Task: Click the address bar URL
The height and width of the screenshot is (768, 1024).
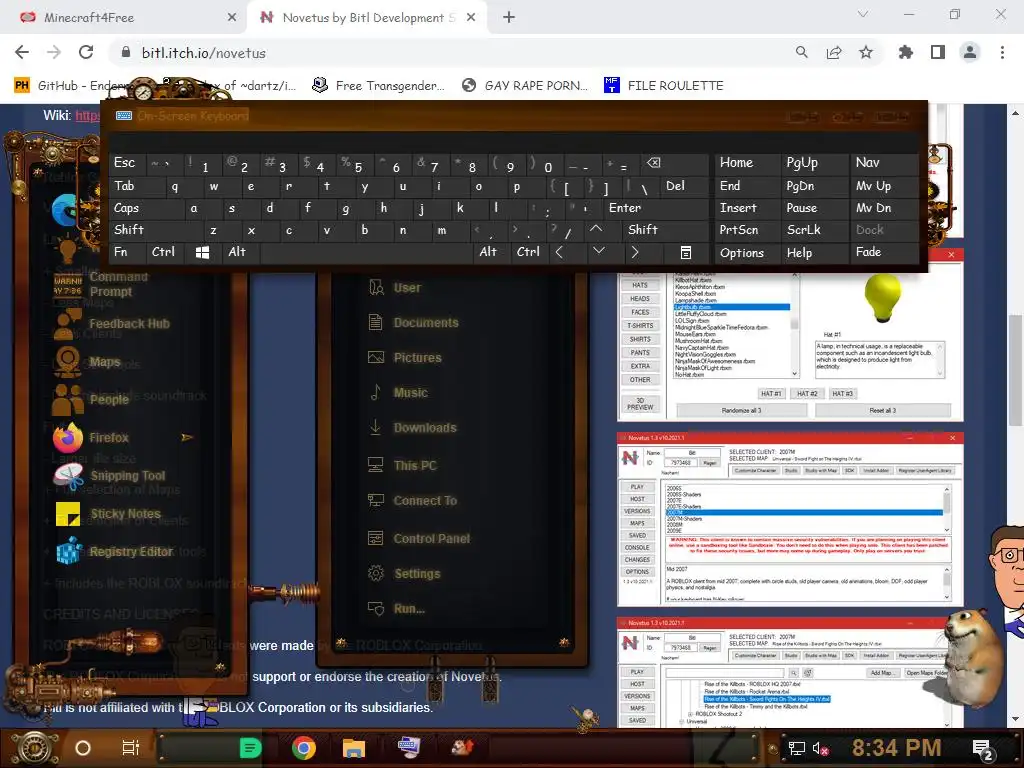Action: click(204, 53)
